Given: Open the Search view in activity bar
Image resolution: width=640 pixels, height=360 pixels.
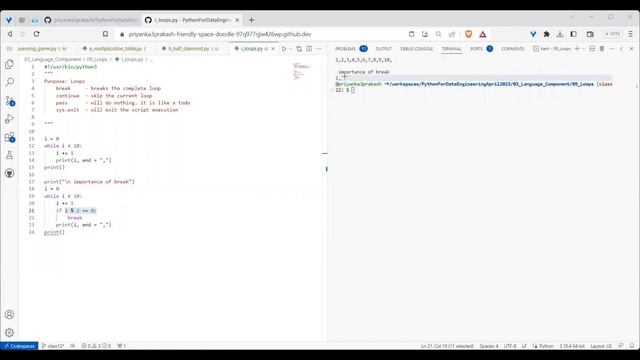Looking at the screenshot, I should click(9, 82).
